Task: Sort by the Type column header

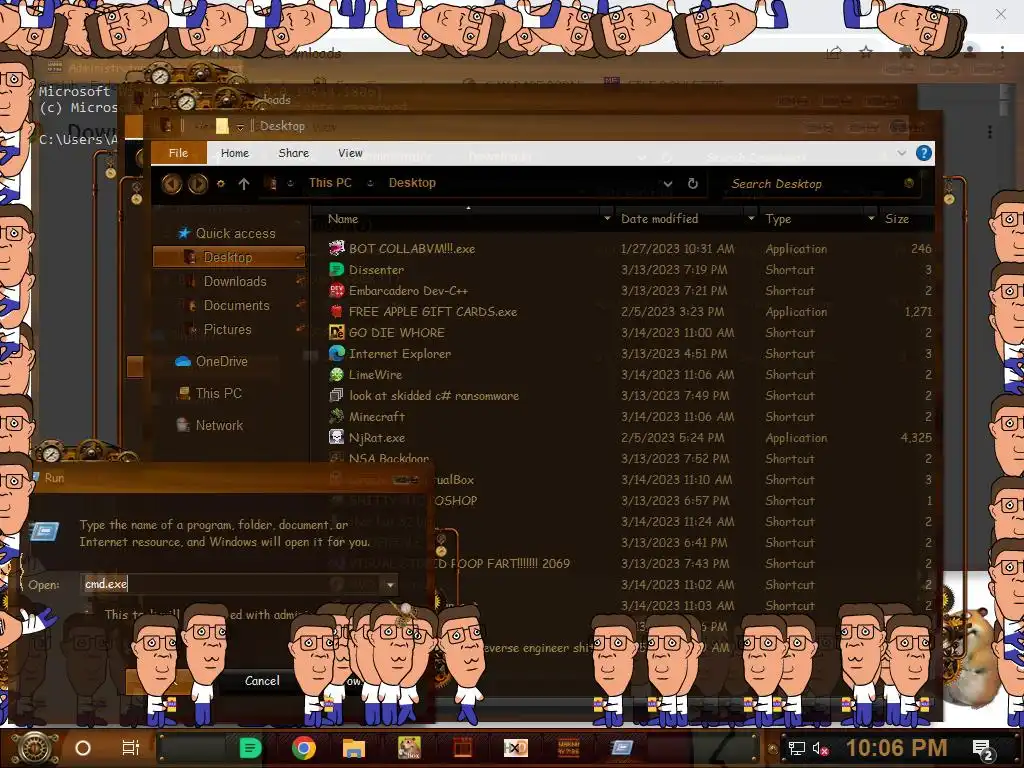Action: point(778,219)
